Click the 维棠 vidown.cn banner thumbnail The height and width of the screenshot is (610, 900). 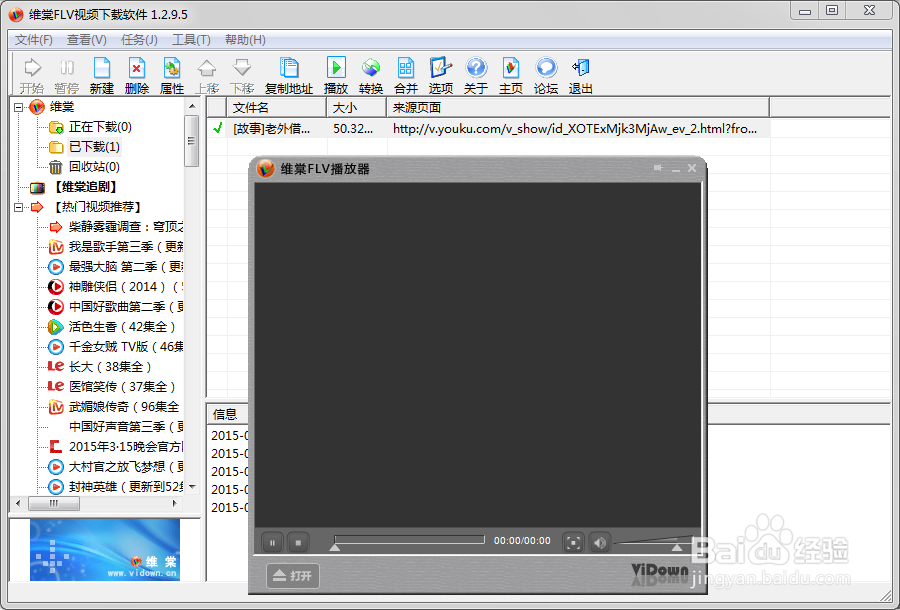[105, 550]
